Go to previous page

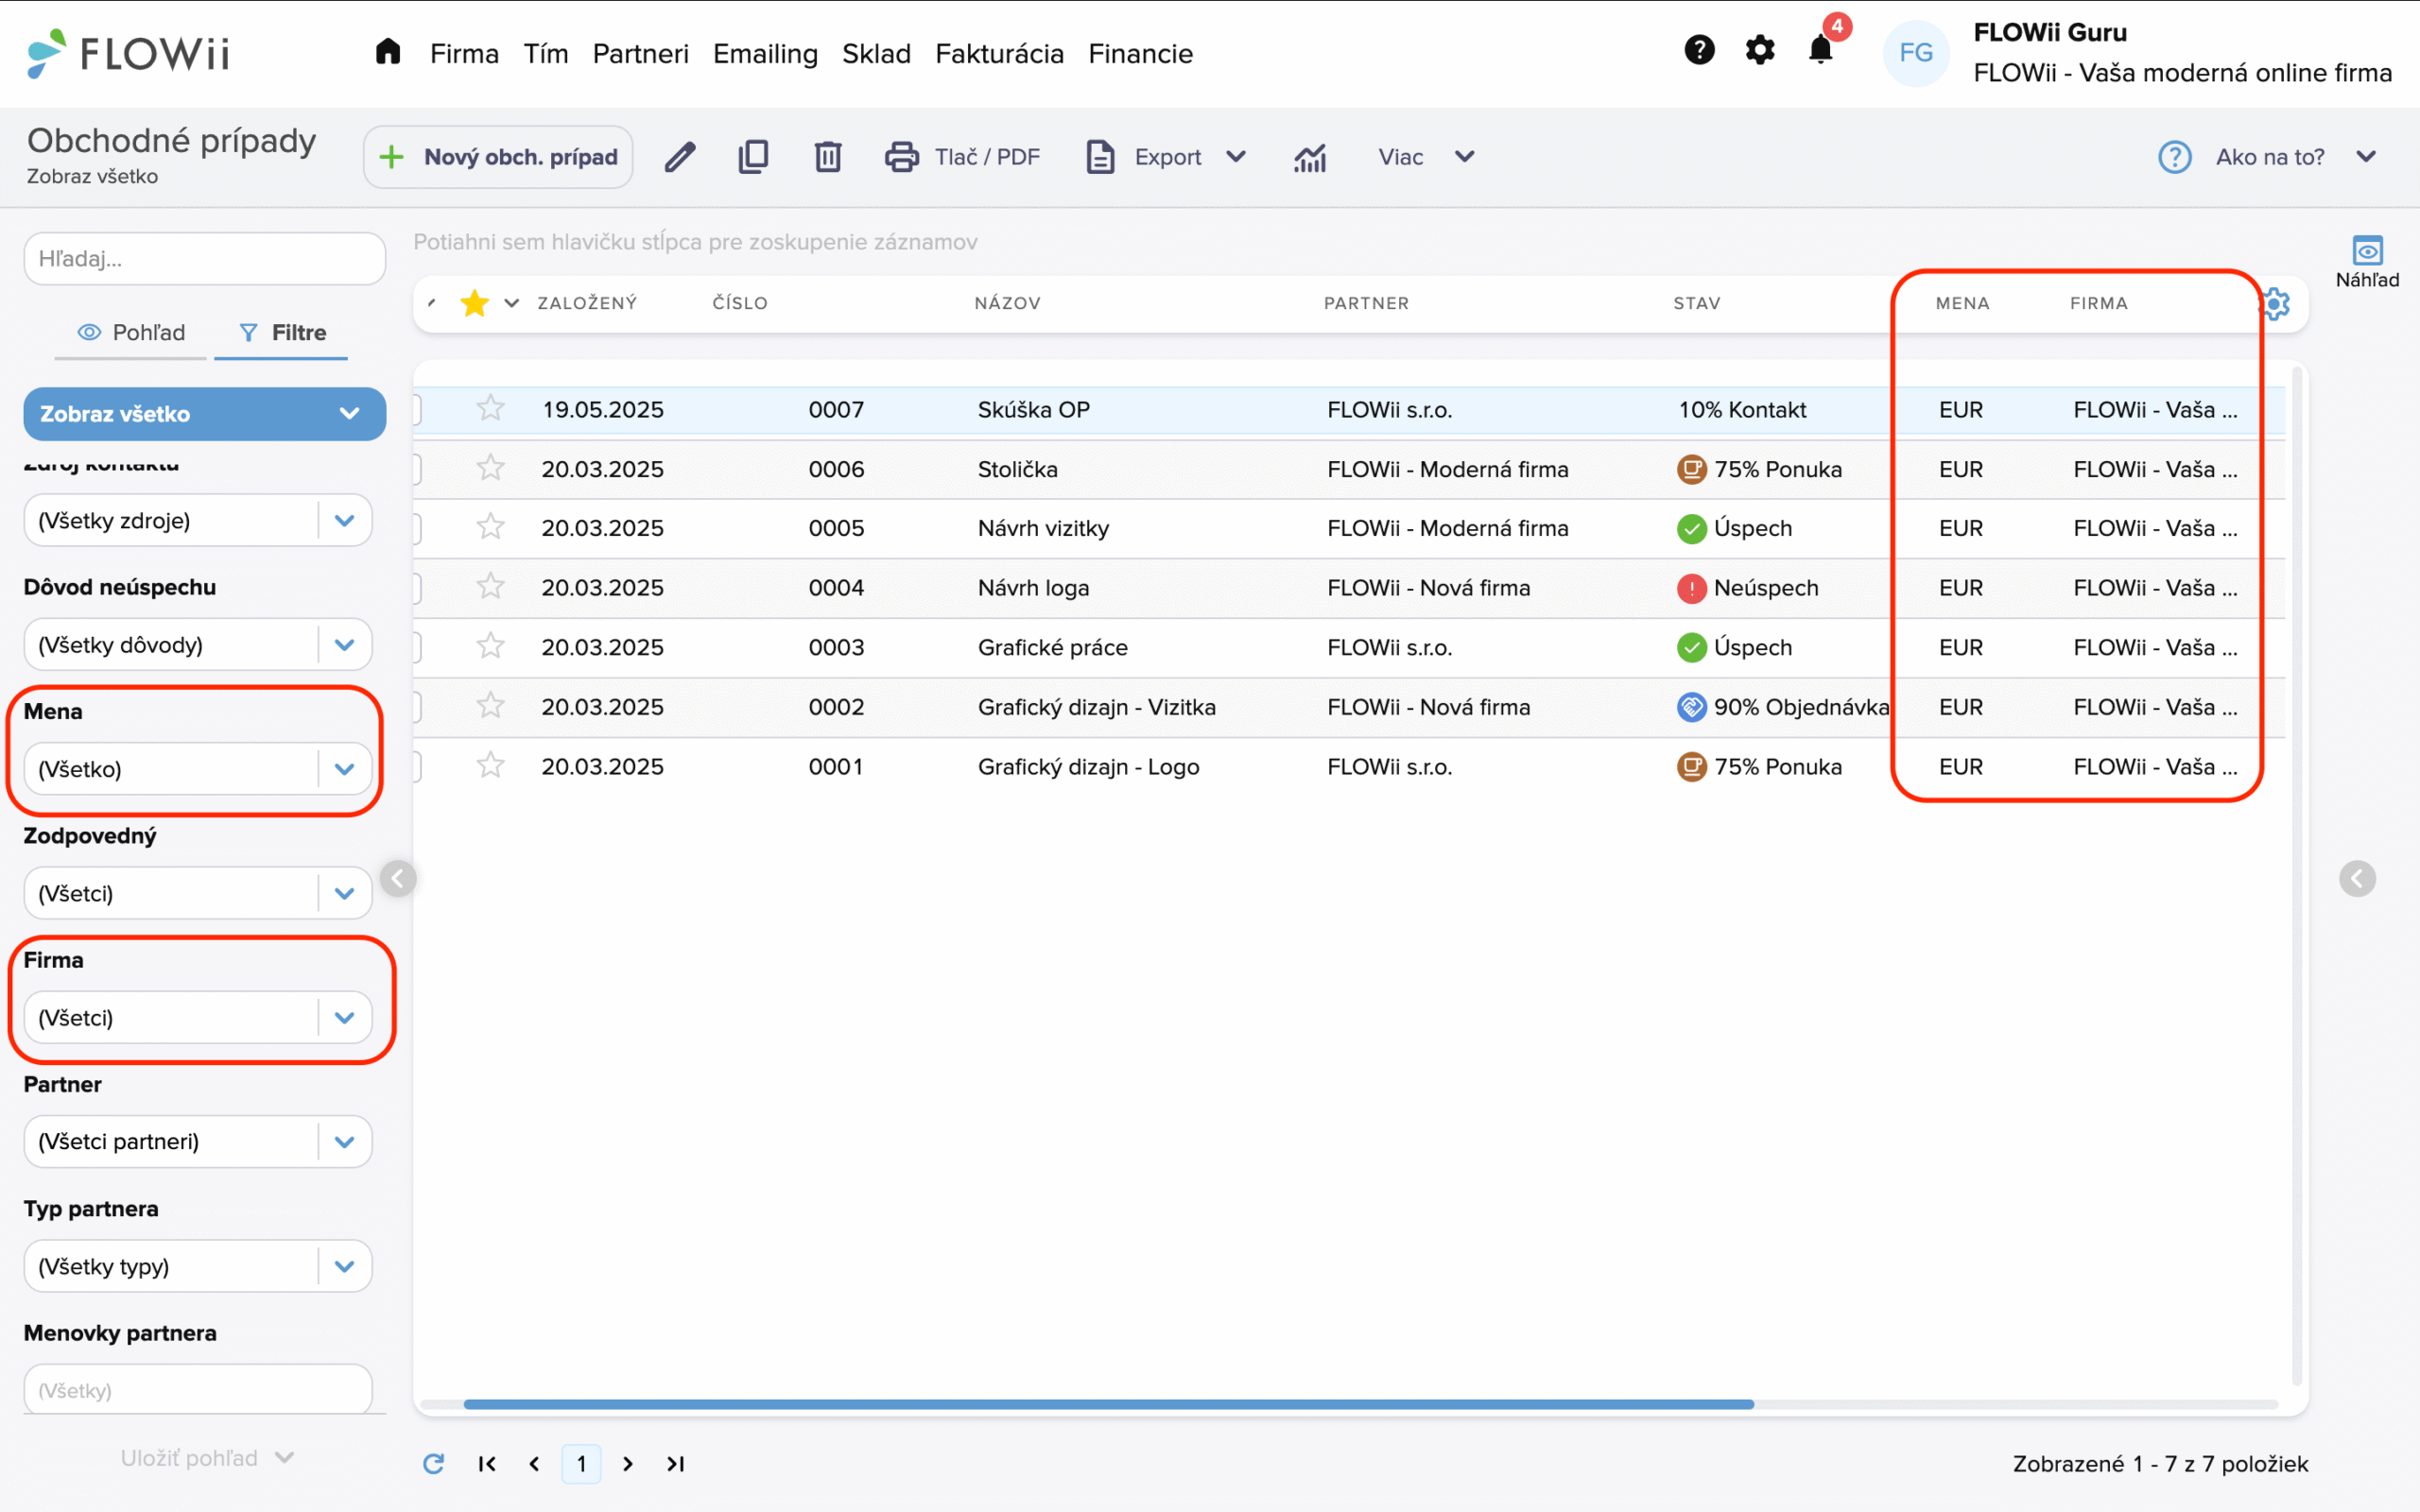pos(534,1464)
